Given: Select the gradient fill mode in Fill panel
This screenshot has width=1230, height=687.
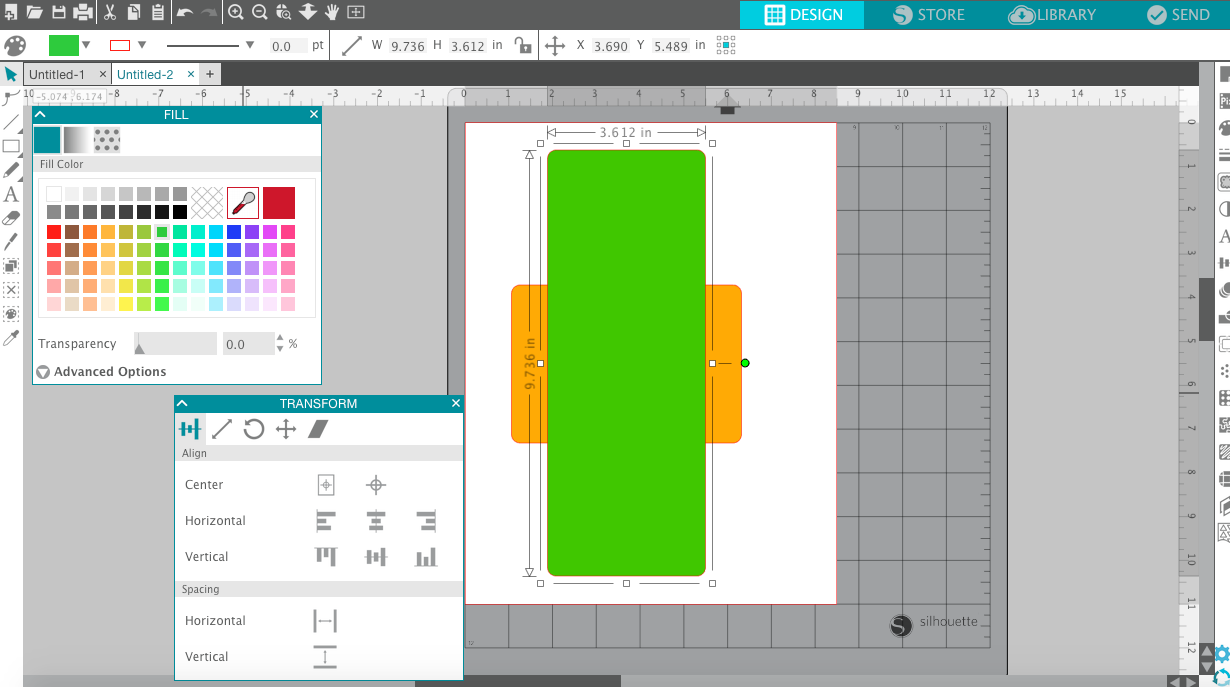Looking at the screenshot, I should (76, 139).
